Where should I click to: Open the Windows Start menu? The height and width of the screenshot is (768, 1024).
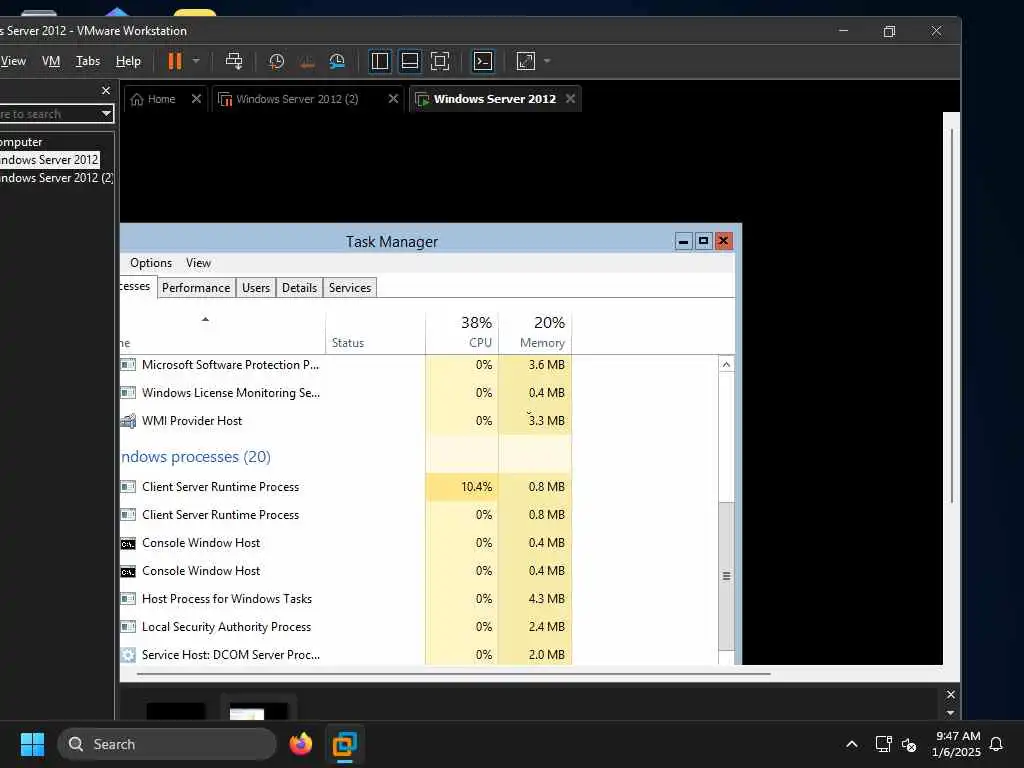pos(32,744)
